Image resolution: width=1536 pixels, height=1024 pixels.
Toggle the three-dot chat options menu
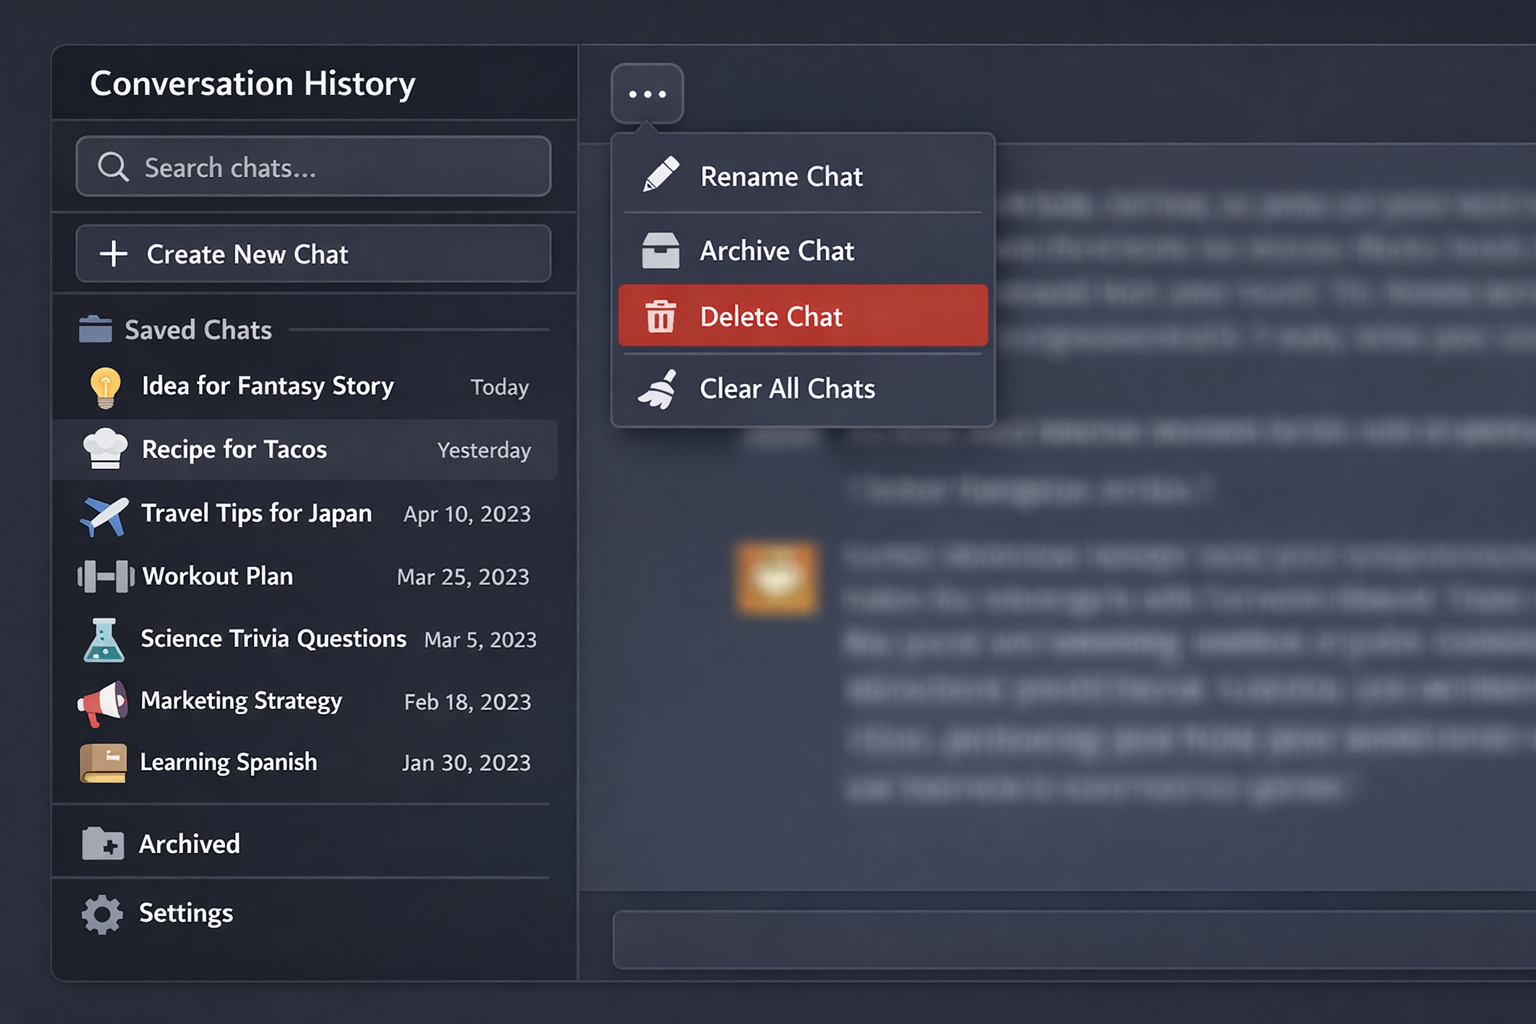647,94
